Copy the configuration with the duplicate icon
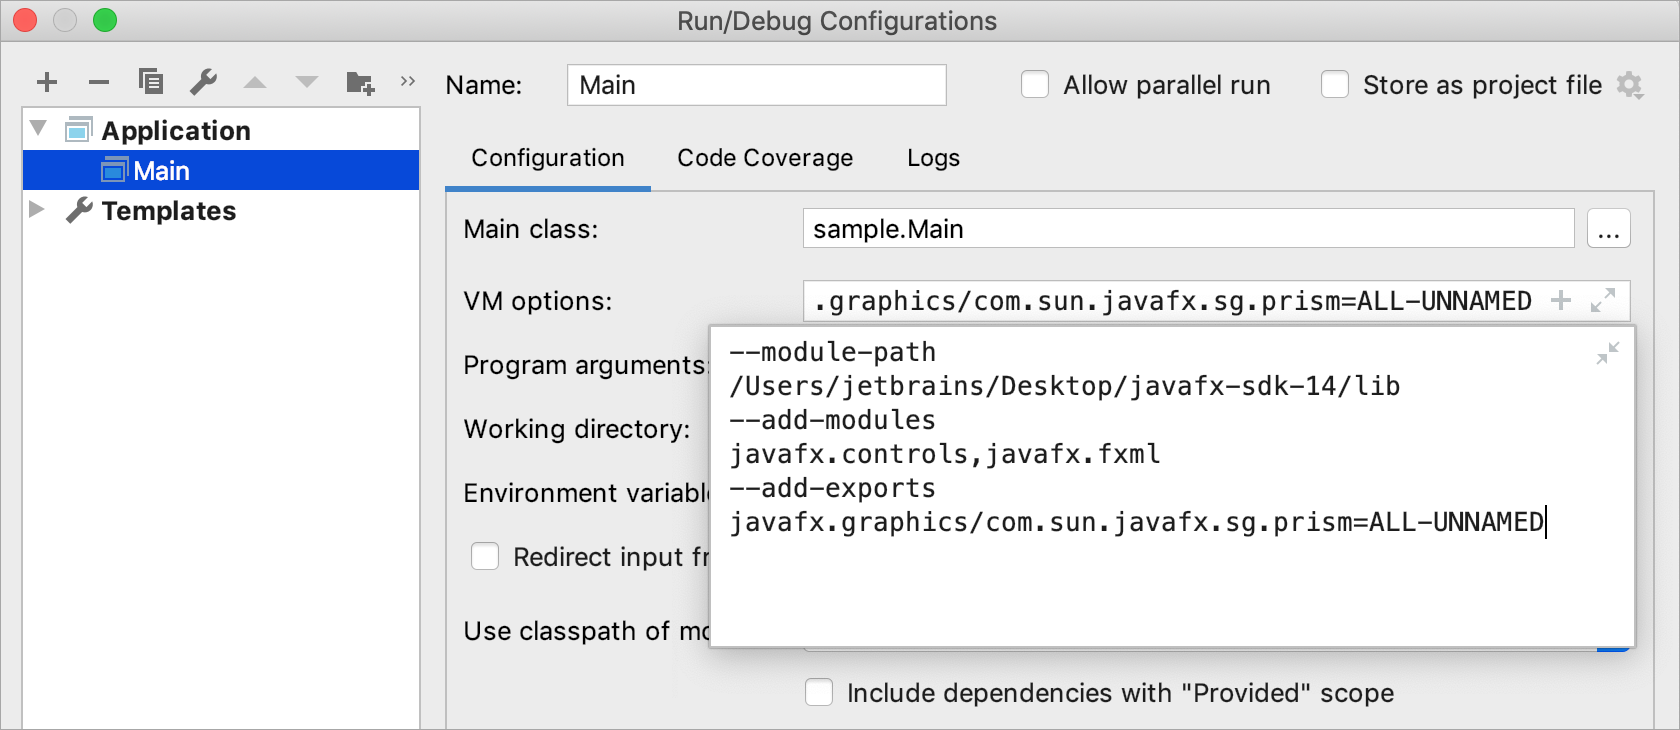 click(151, 81)
